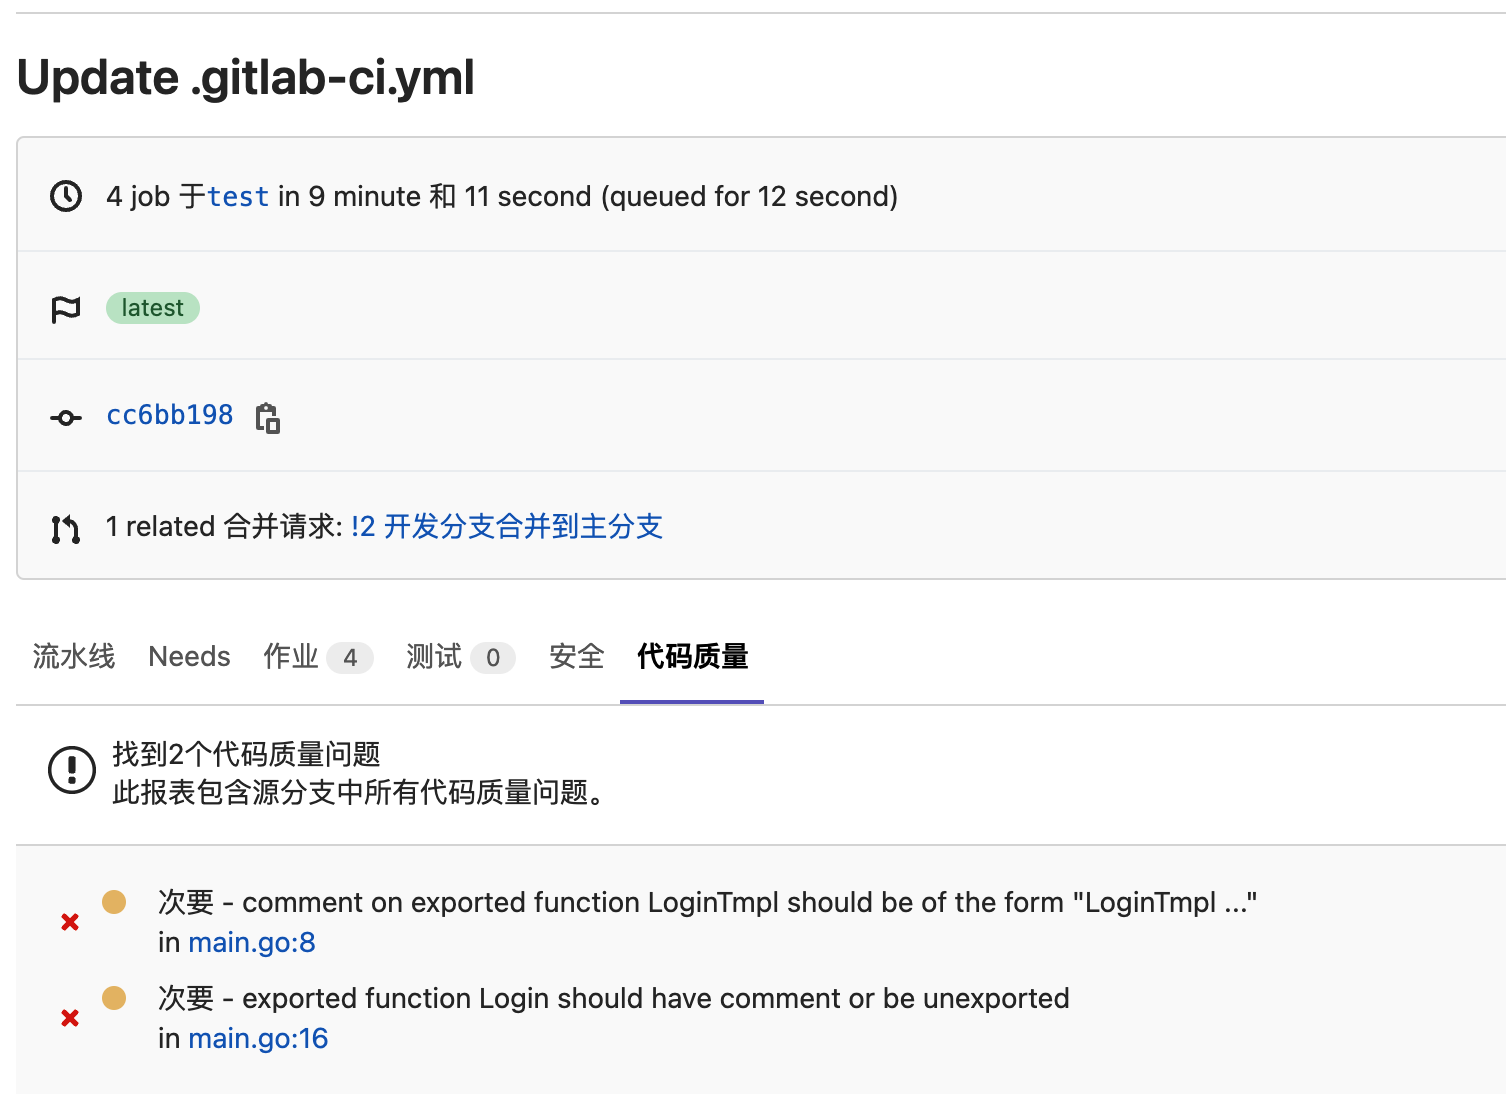Viewport: 1506px width, 1100px height.
Task: Select the 代码质量 tab
Action: pos(692,657)
